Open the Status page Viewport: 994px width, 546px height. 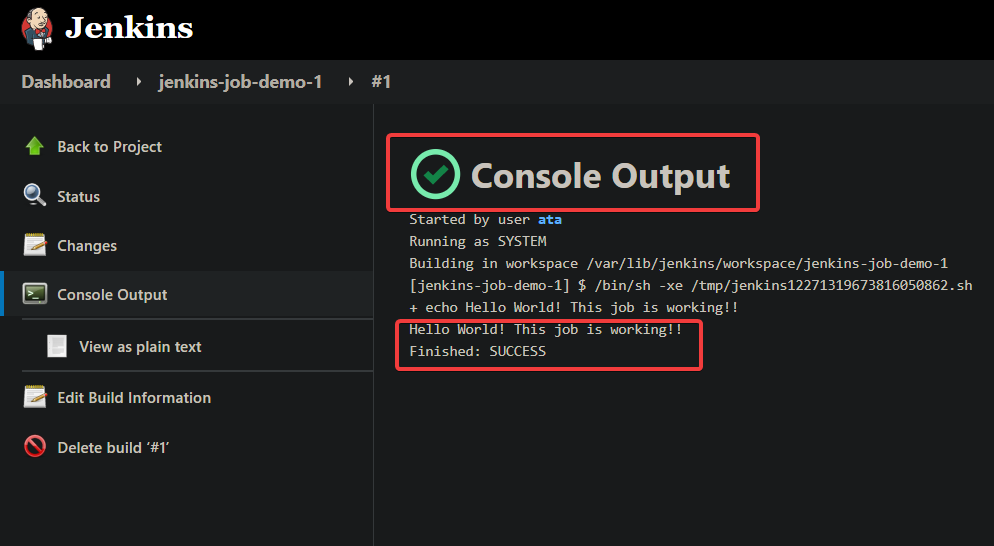tap(79, 197)
